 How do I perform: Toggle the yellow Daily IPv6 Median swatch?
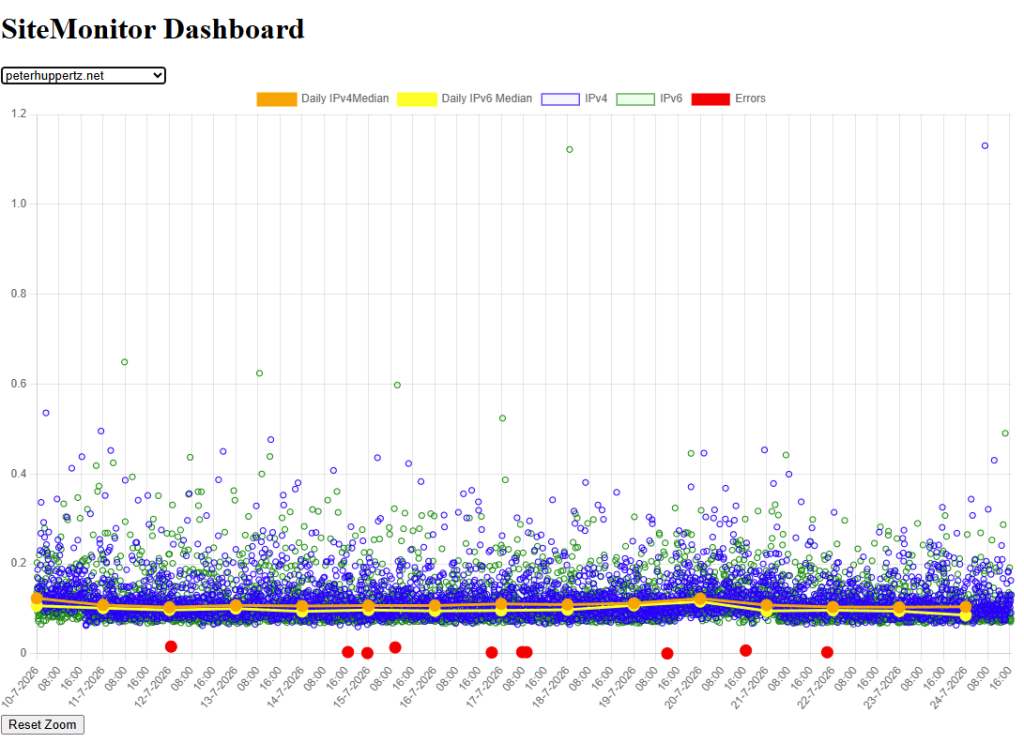417,99
